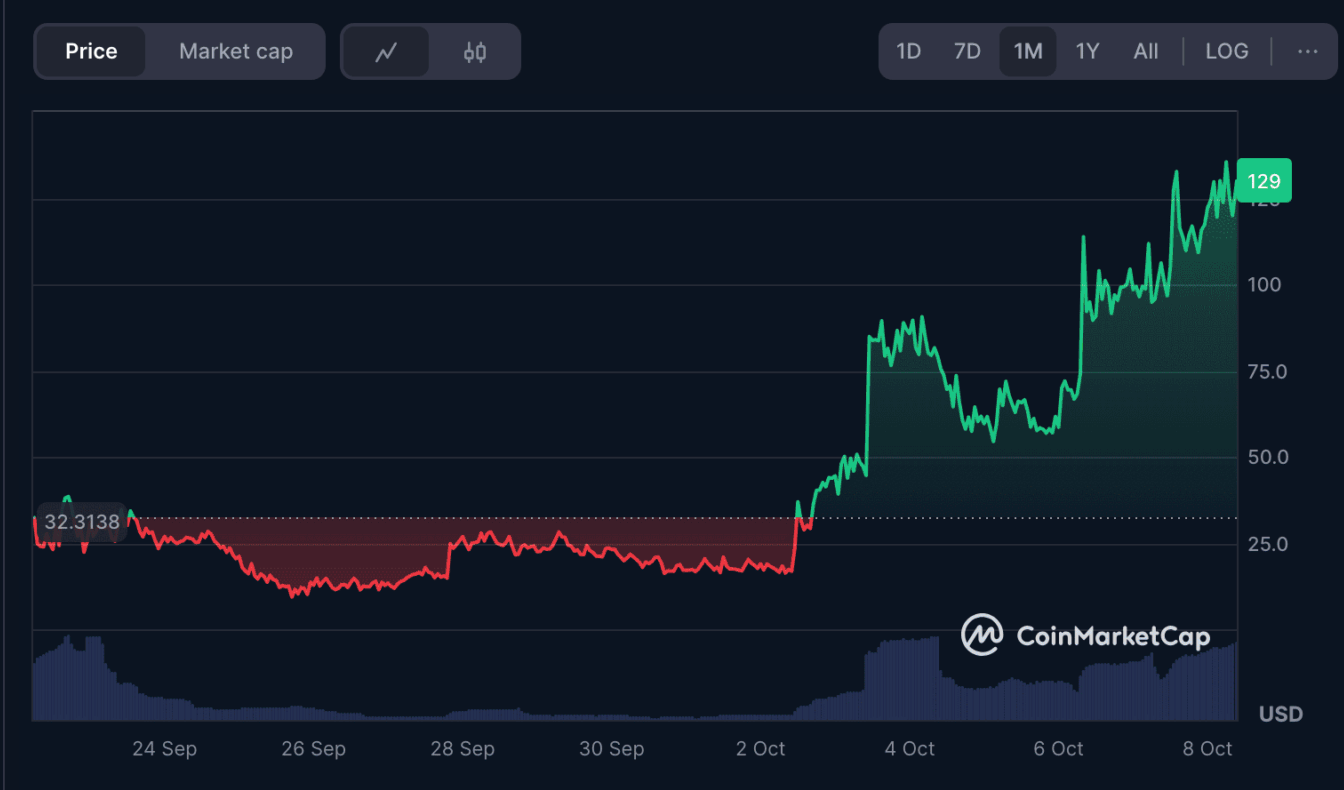The height and width of the screenshot is (790, 1344).
Task: Click the 8 Oct date marker
Action: [1207, 749]
